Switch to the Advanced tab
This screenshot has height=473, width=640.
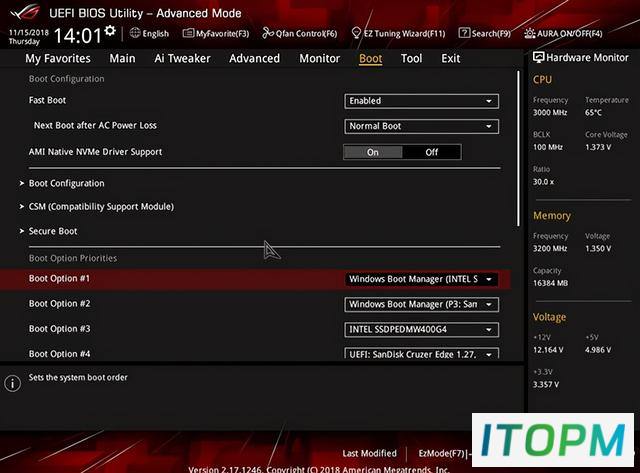tap(254, 58)
